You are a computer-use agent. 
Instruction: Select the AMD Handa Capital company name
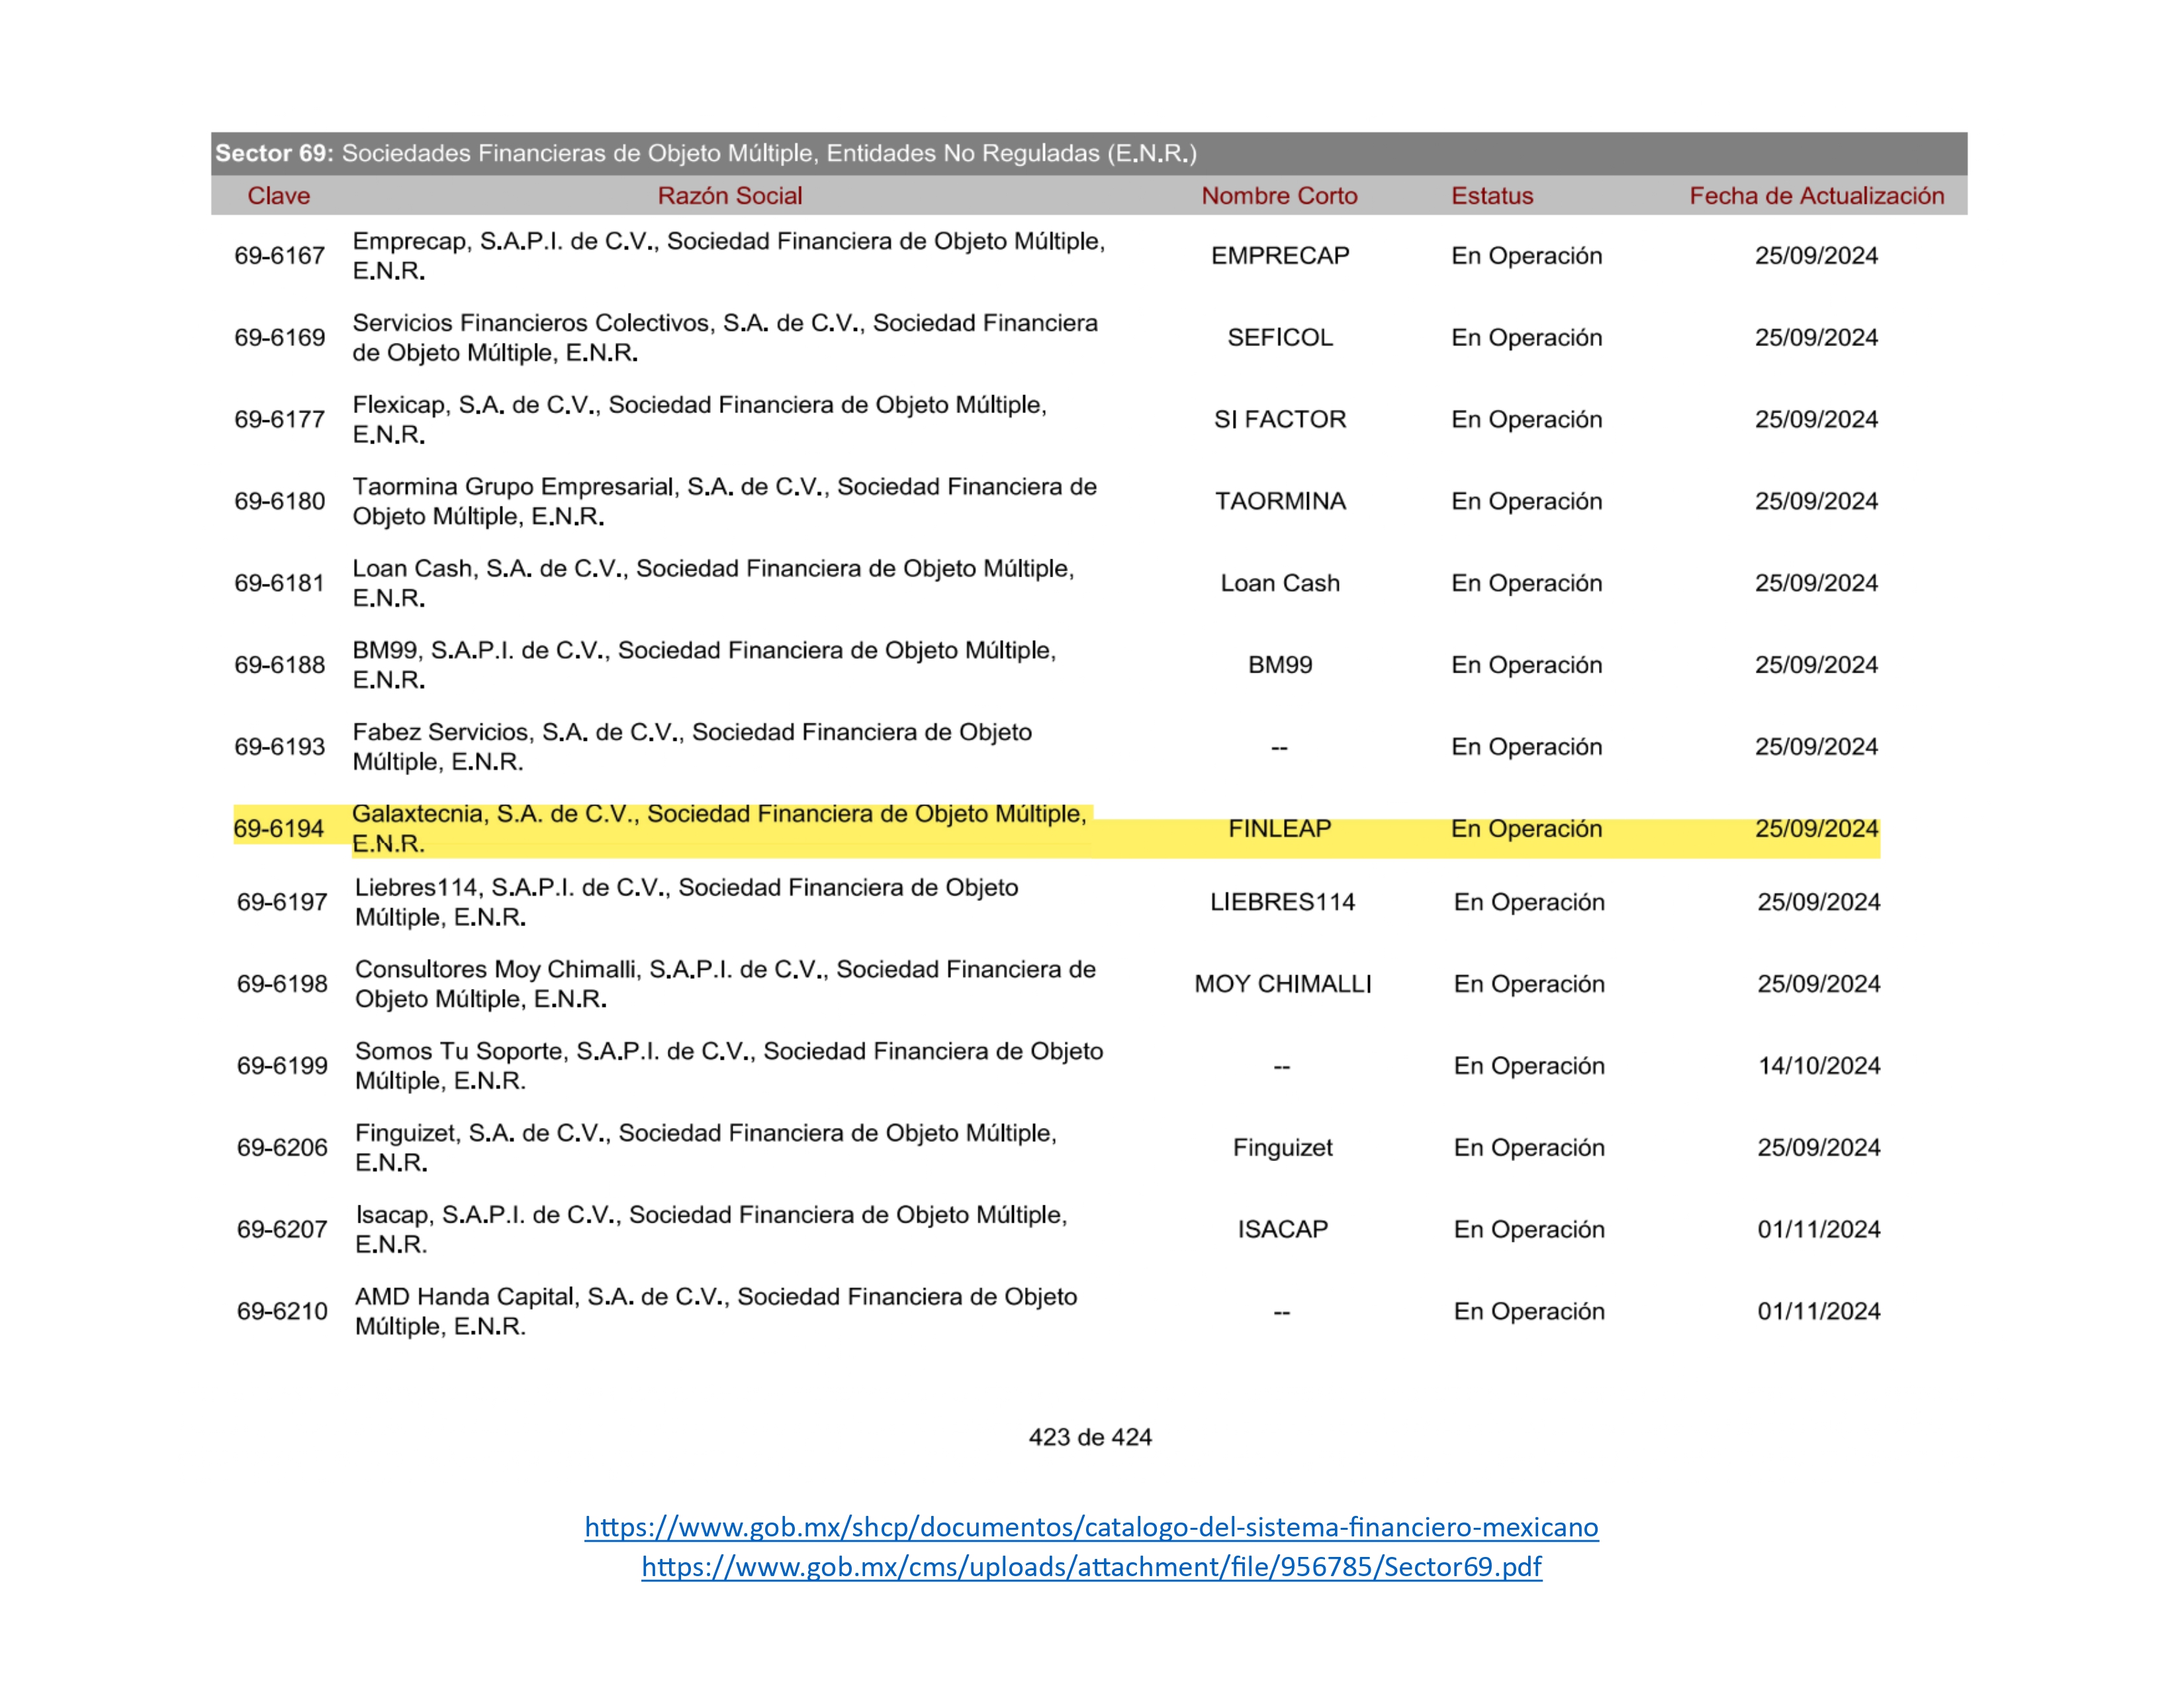717,1313
